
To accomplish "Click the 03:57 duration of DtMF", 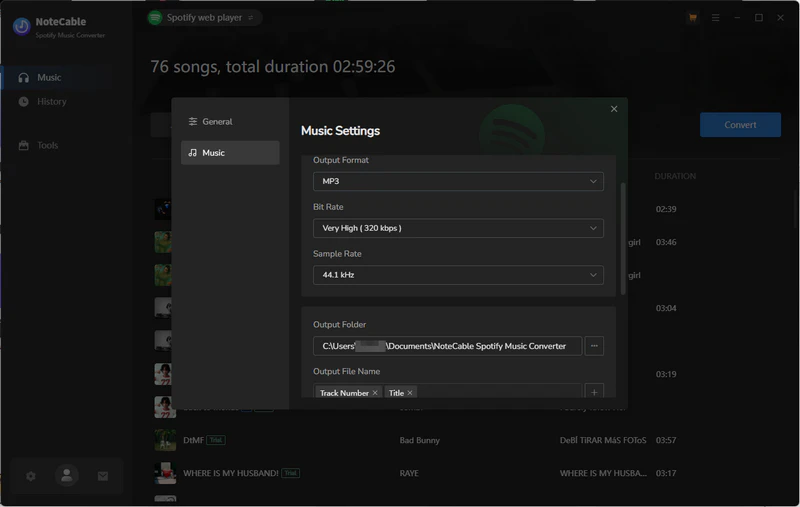I will tap(666, 440).
